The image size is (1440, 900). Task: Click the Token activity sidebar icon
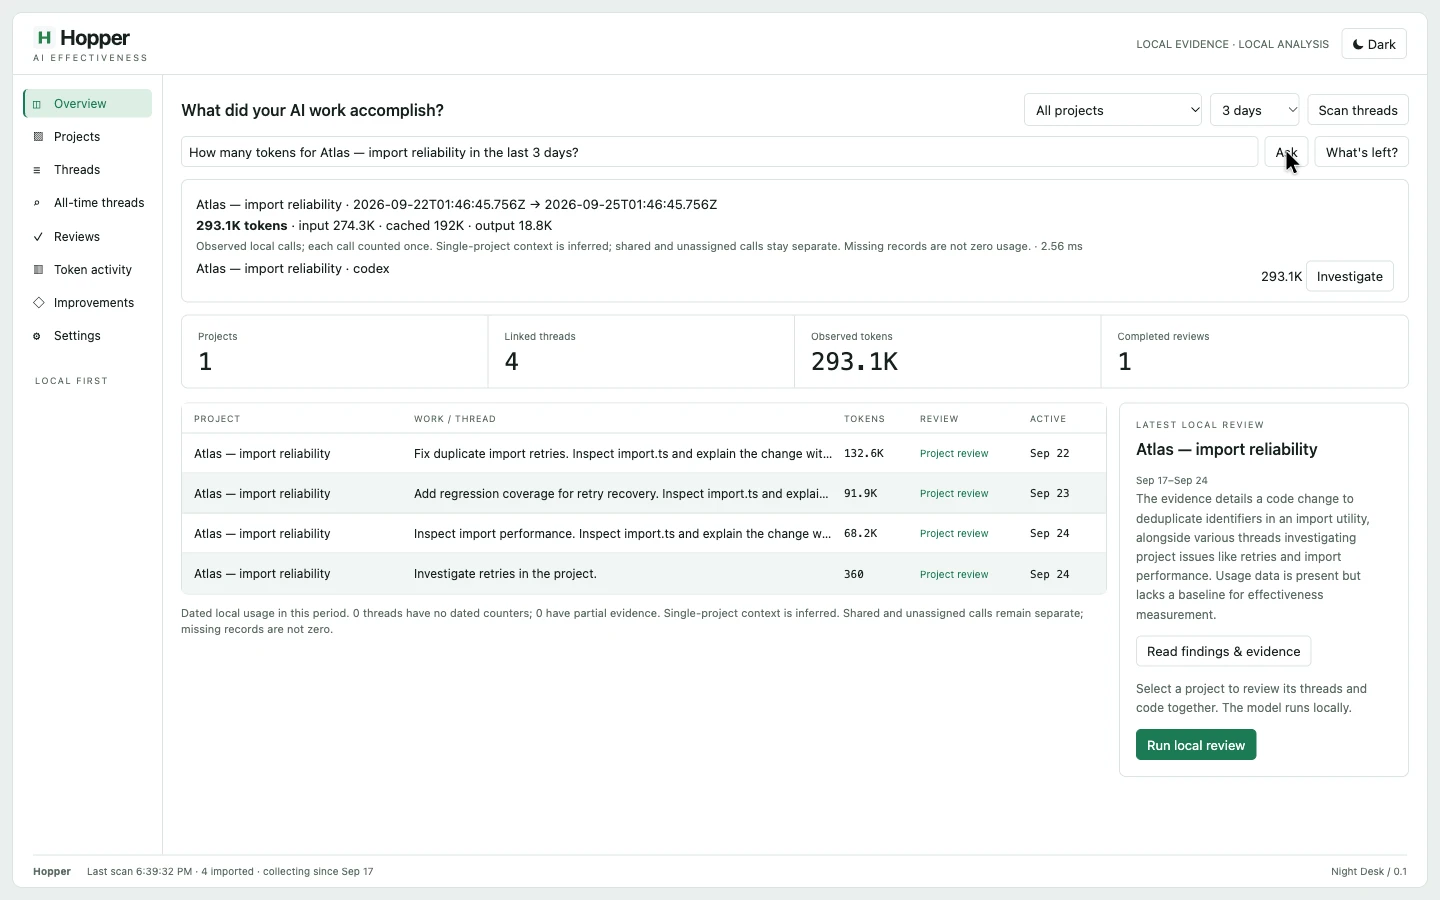(38, 270)
